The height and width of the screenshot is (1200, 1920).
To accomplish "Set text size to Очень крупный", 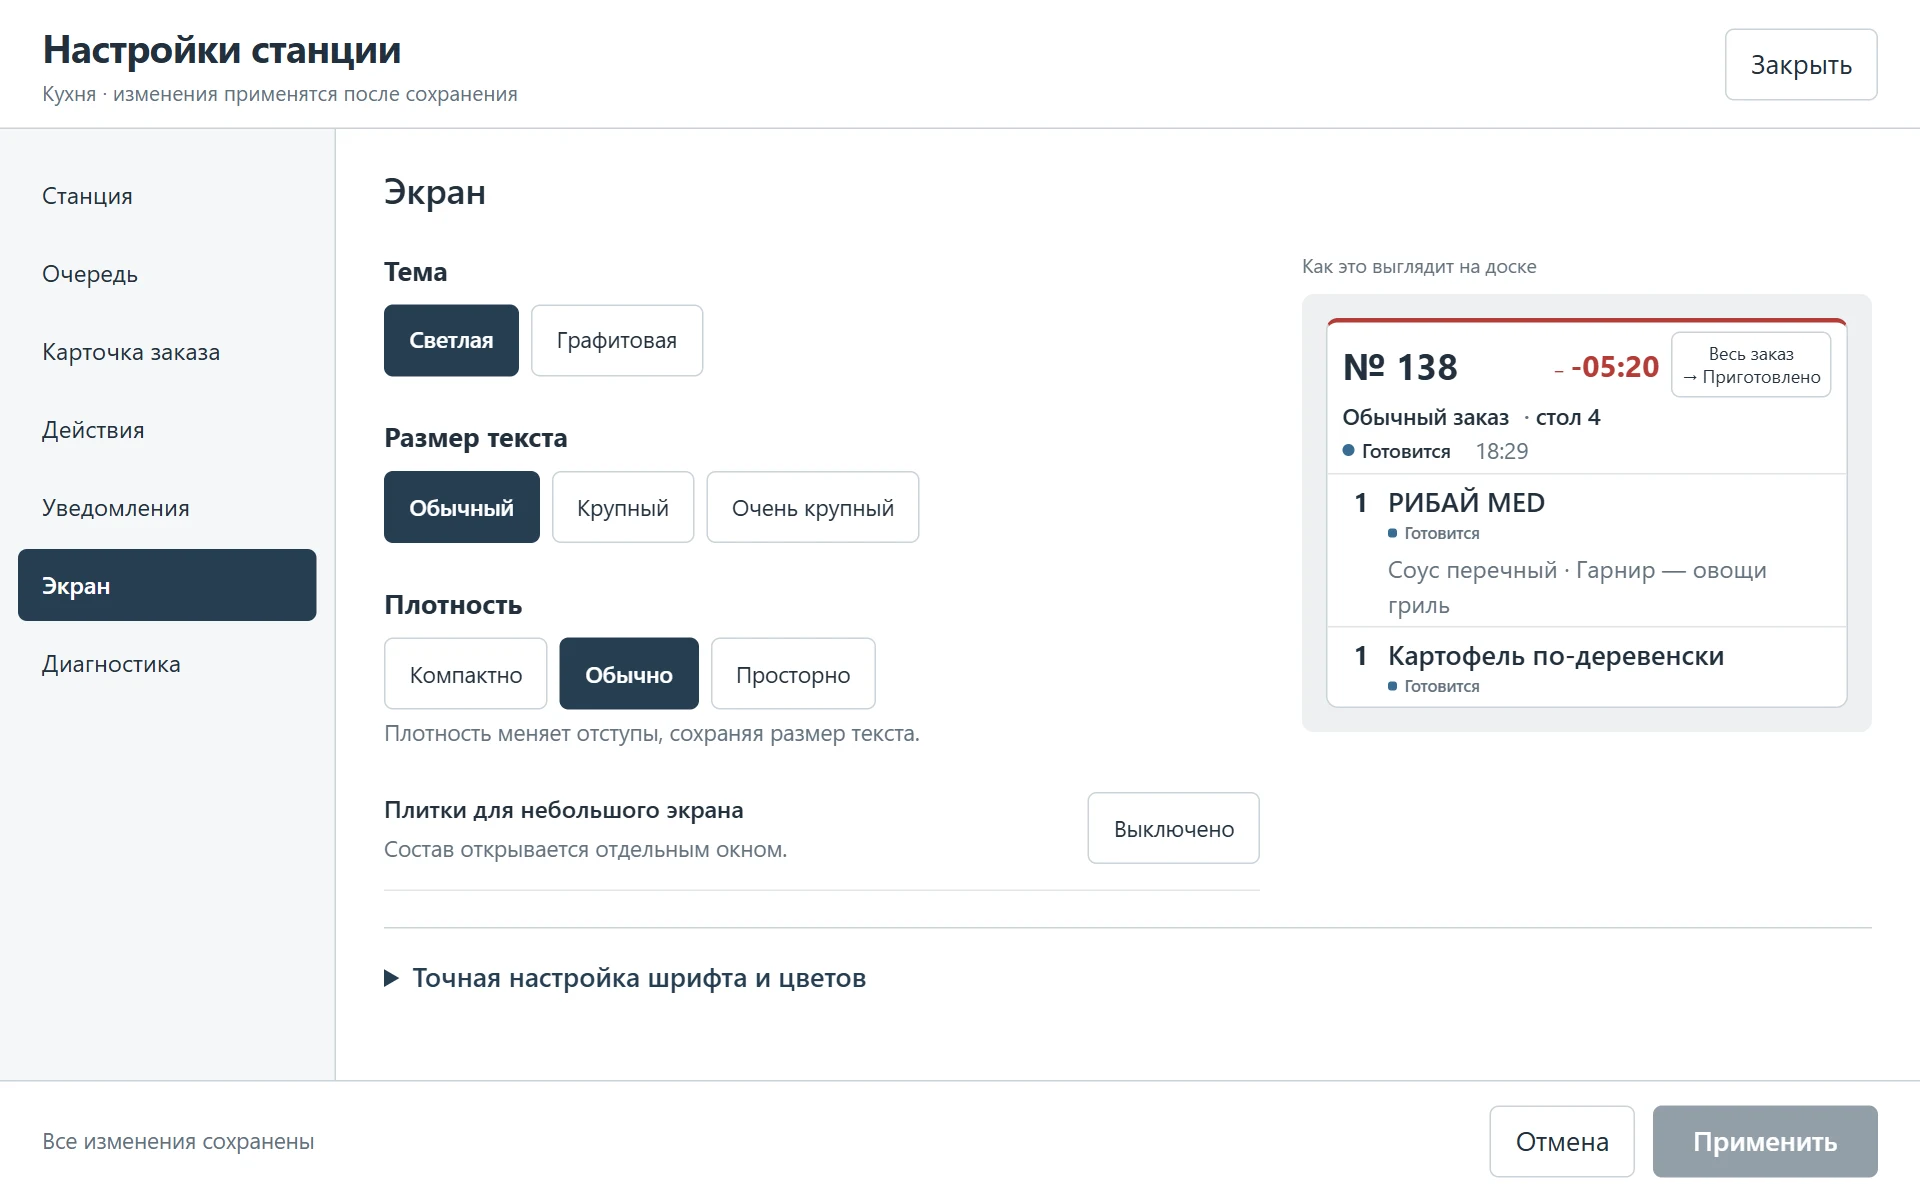I will (x=813, y=507).
